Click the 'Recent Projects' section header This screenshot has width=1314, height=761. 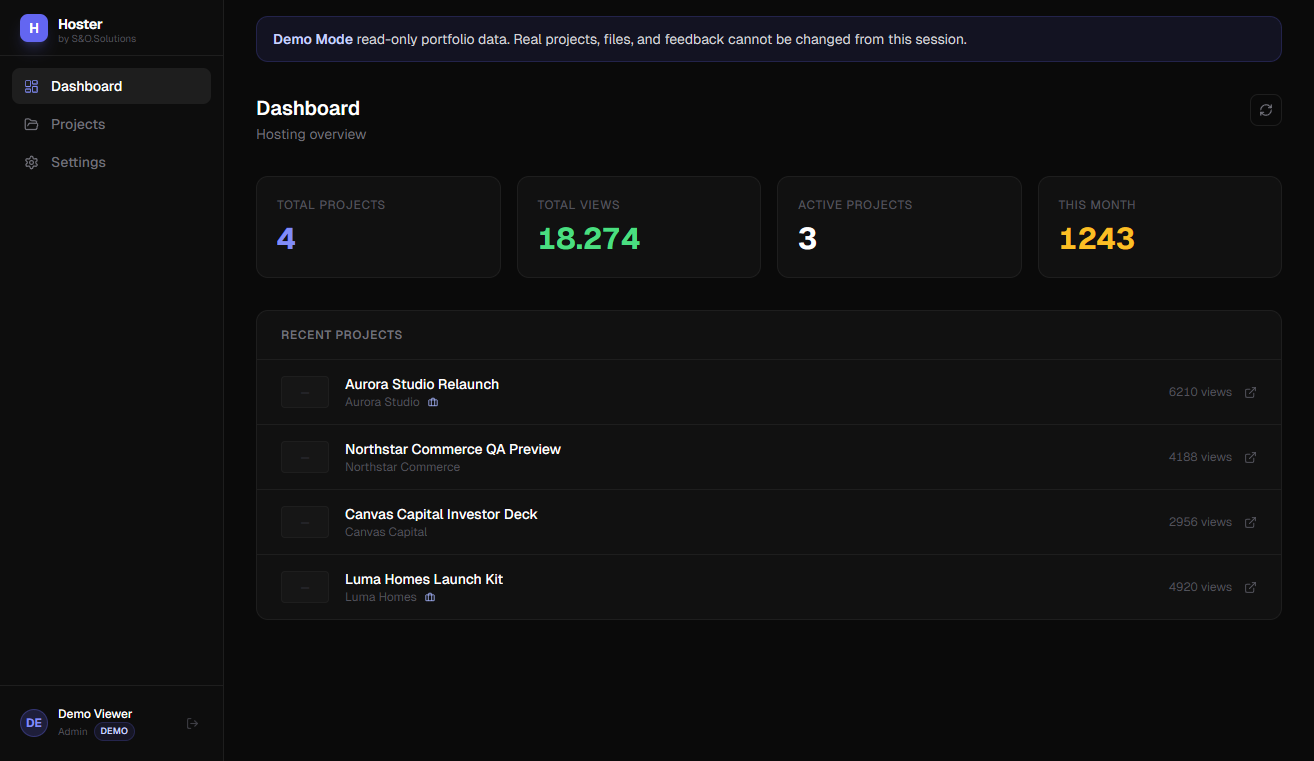(x=341, y=335)
